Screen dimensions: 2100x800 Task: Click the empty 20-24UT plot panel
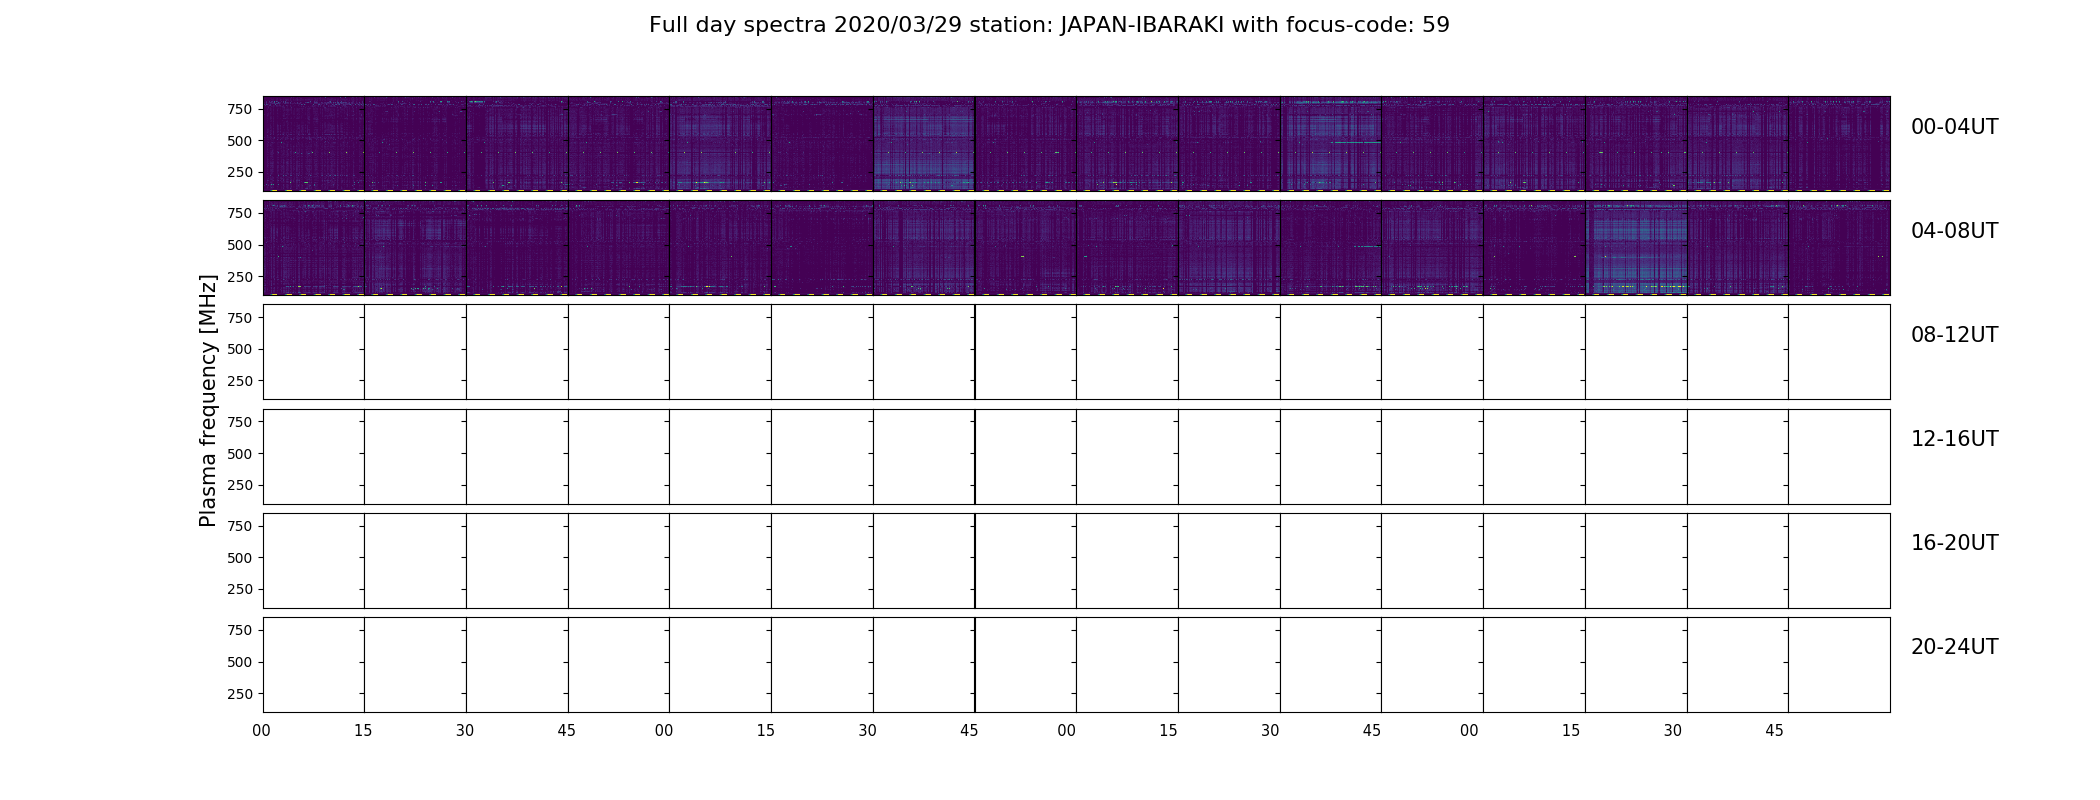(x=1076, y=664)
